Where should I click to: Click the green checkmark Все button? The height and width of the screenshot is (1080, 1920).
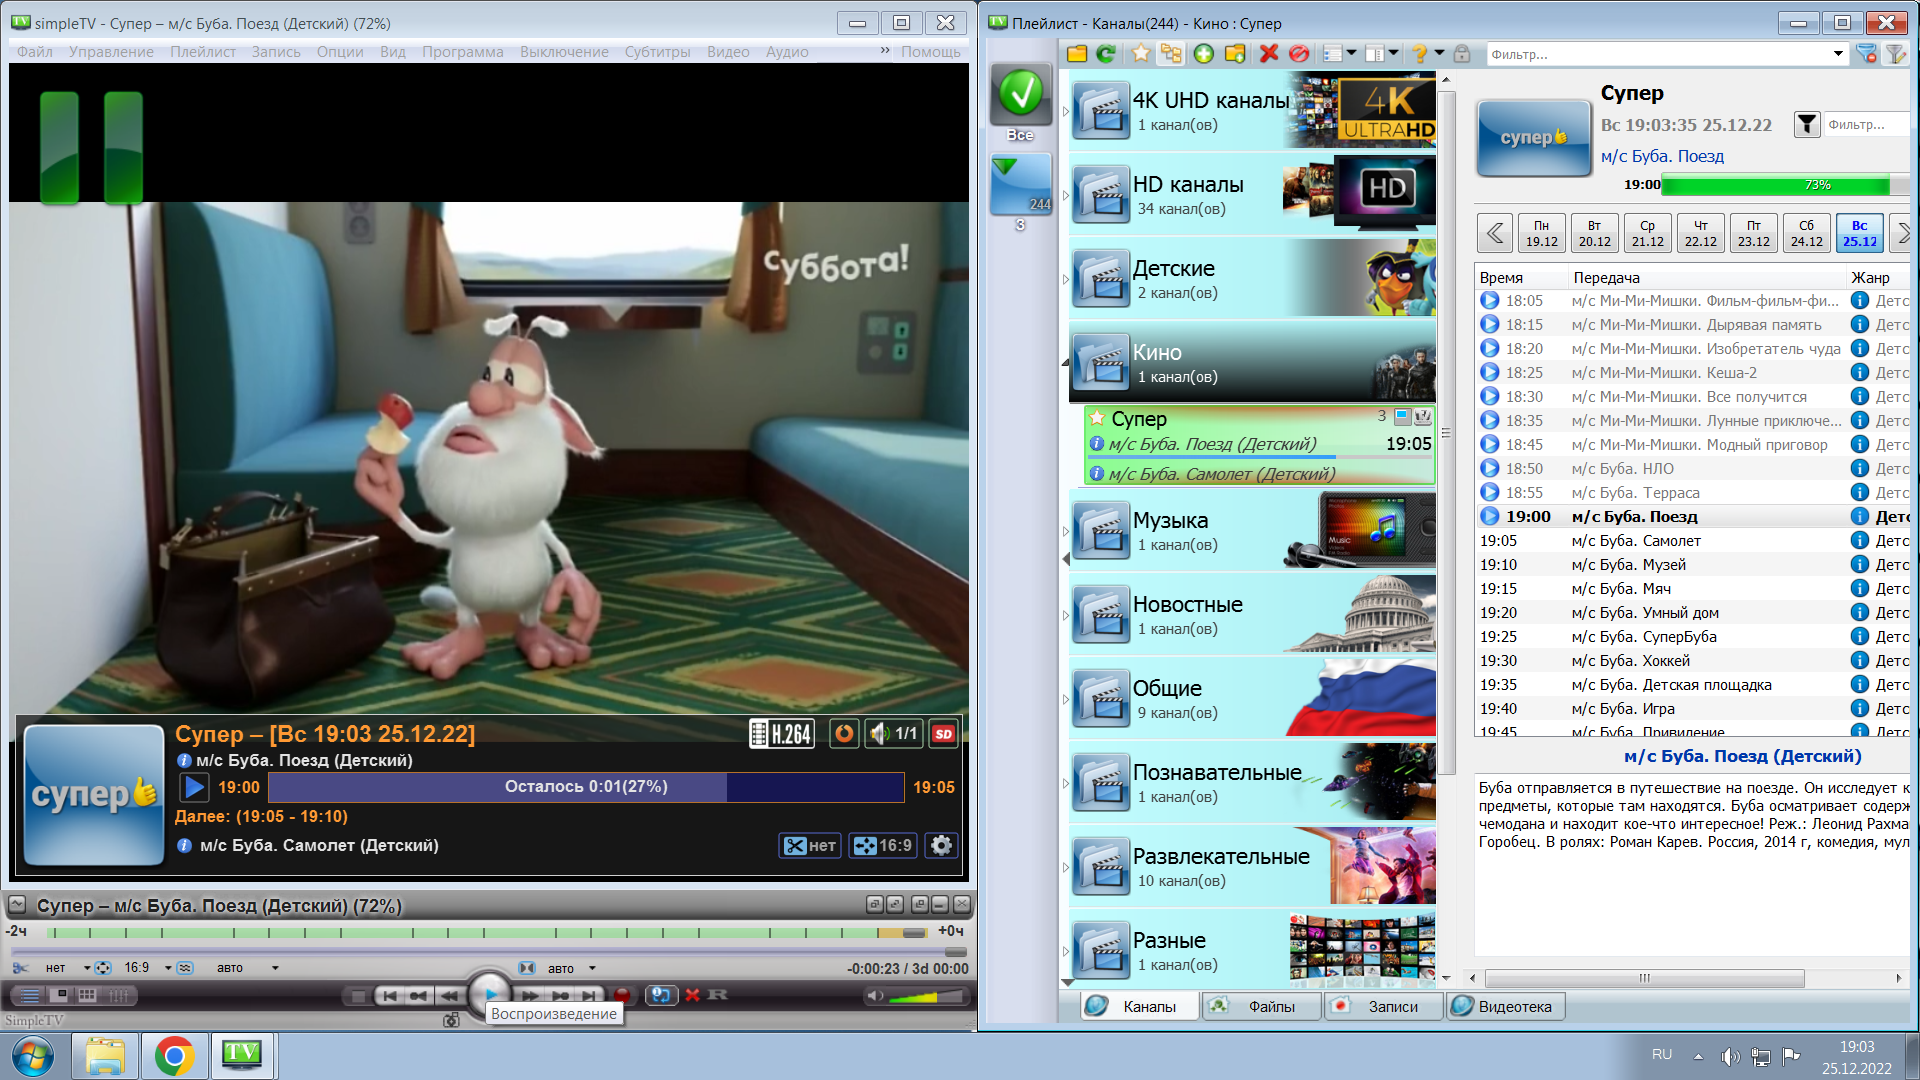1021,104
